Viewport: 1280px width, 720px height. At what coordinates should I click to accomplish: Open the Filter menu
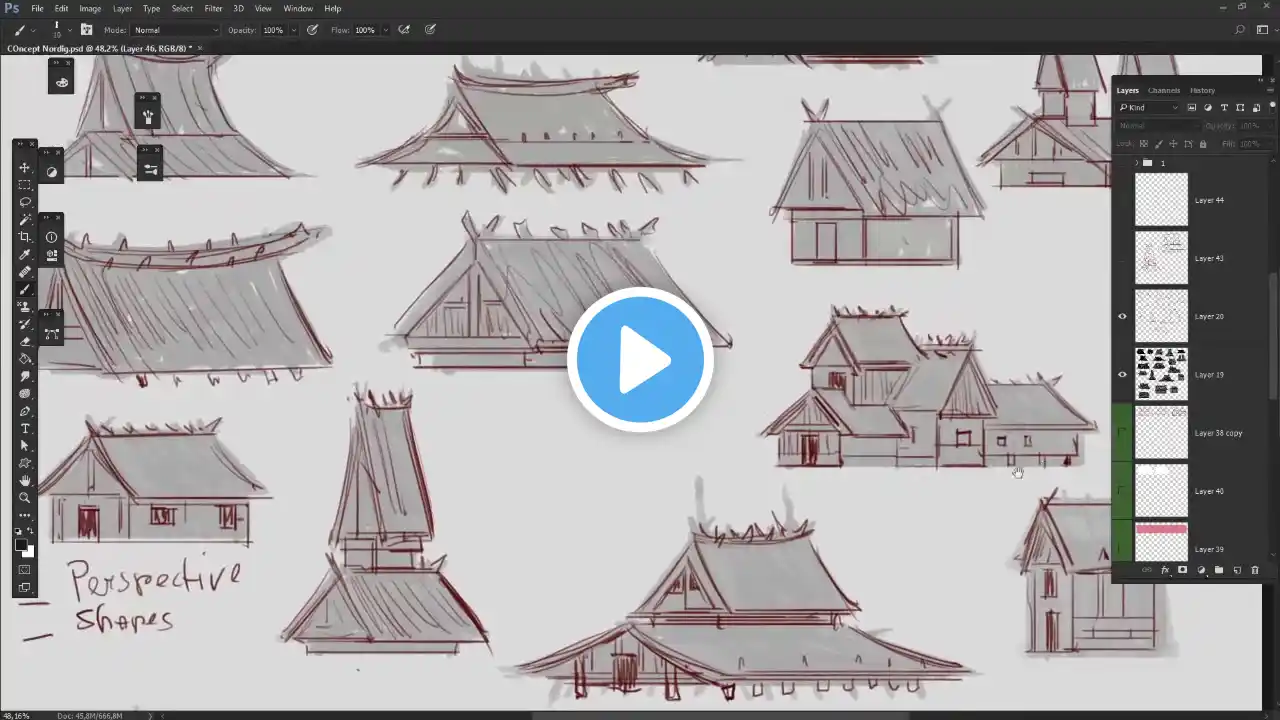pyautogui.click(x=213, y=8)
